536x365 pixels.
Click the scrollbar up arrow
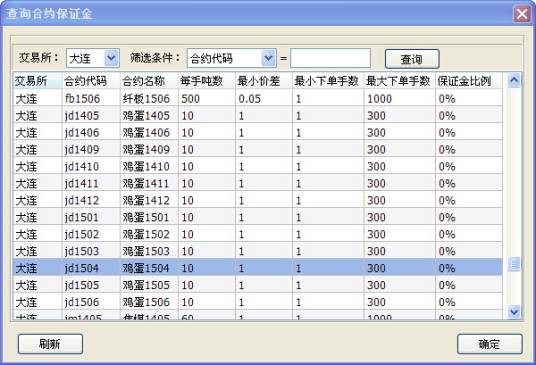tap(514, 81)
